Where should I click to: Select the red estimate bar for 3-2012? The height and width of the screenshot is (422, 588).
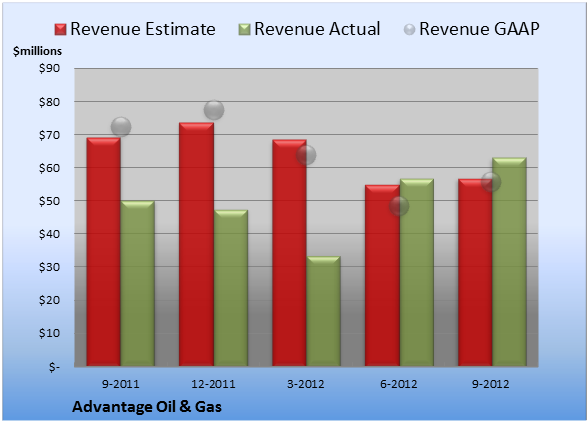click(x=289, y=253)
